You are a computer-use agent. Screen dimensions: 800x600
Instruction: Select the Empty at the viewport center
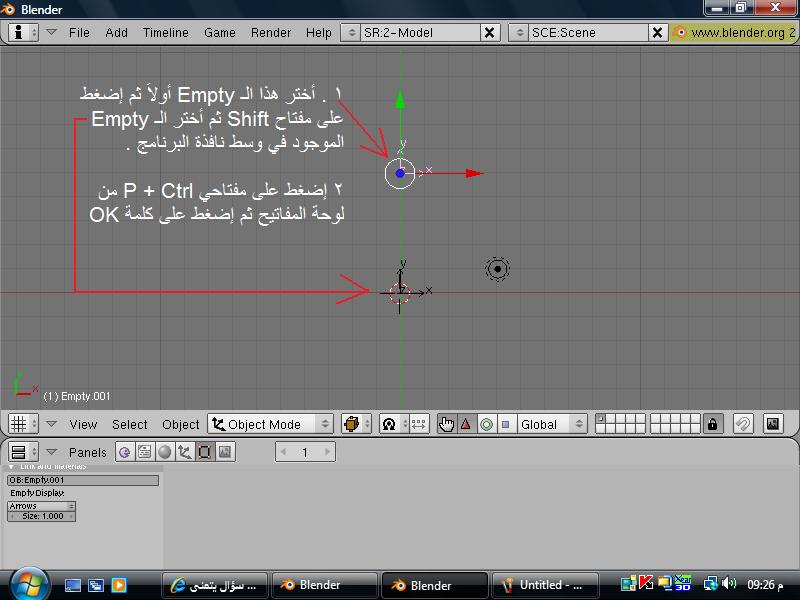[x=400, y=292]
